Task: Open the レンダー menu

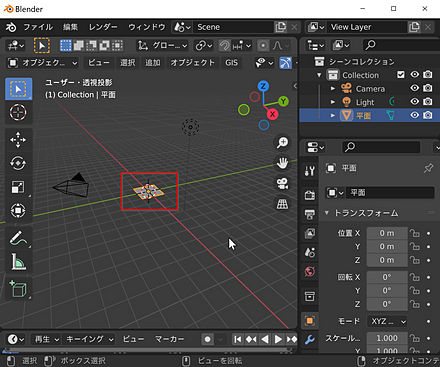Action: pos(103,27)
